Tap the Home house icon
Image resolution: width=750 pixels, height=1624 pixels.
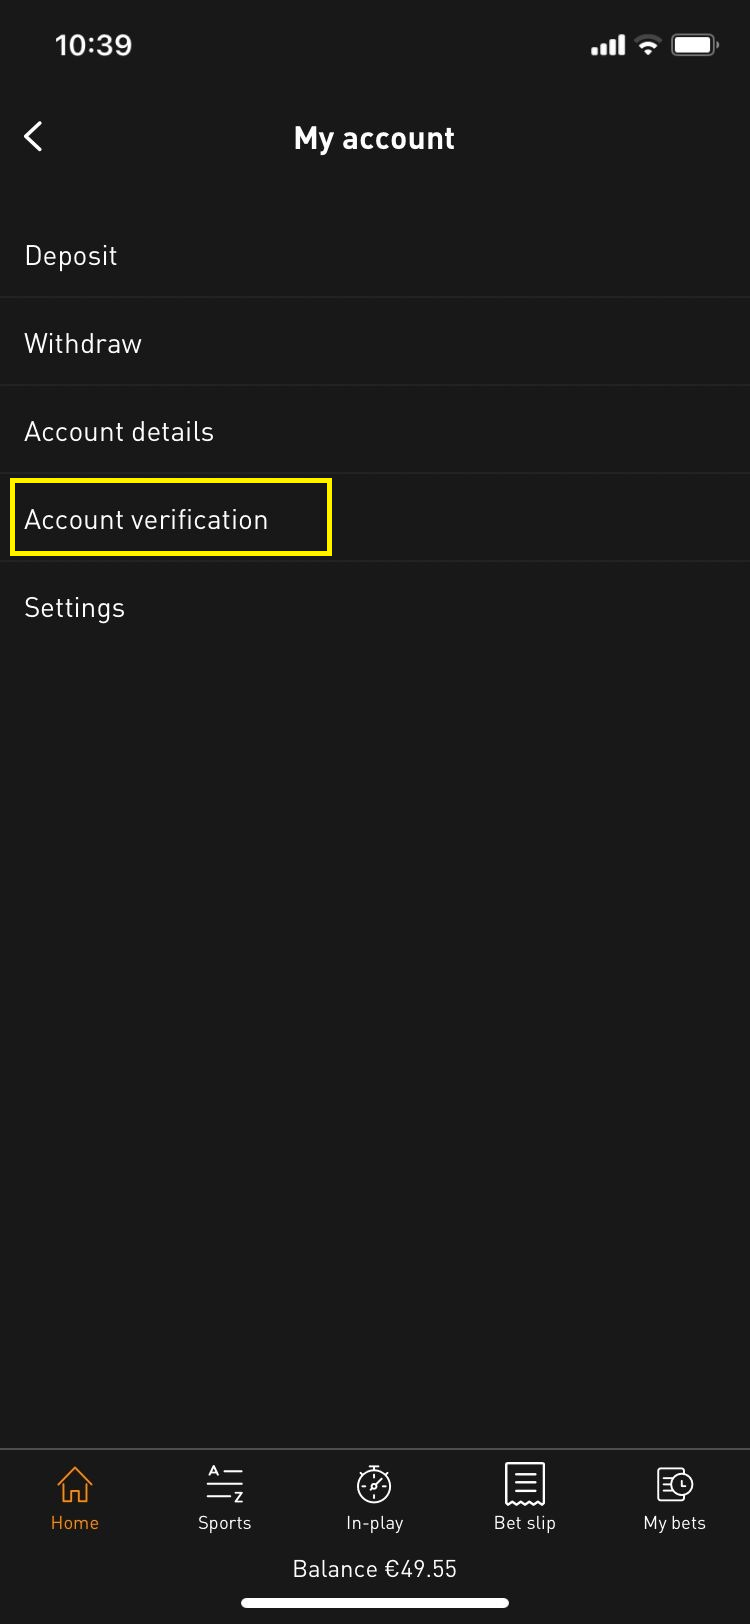(75, 1484)
